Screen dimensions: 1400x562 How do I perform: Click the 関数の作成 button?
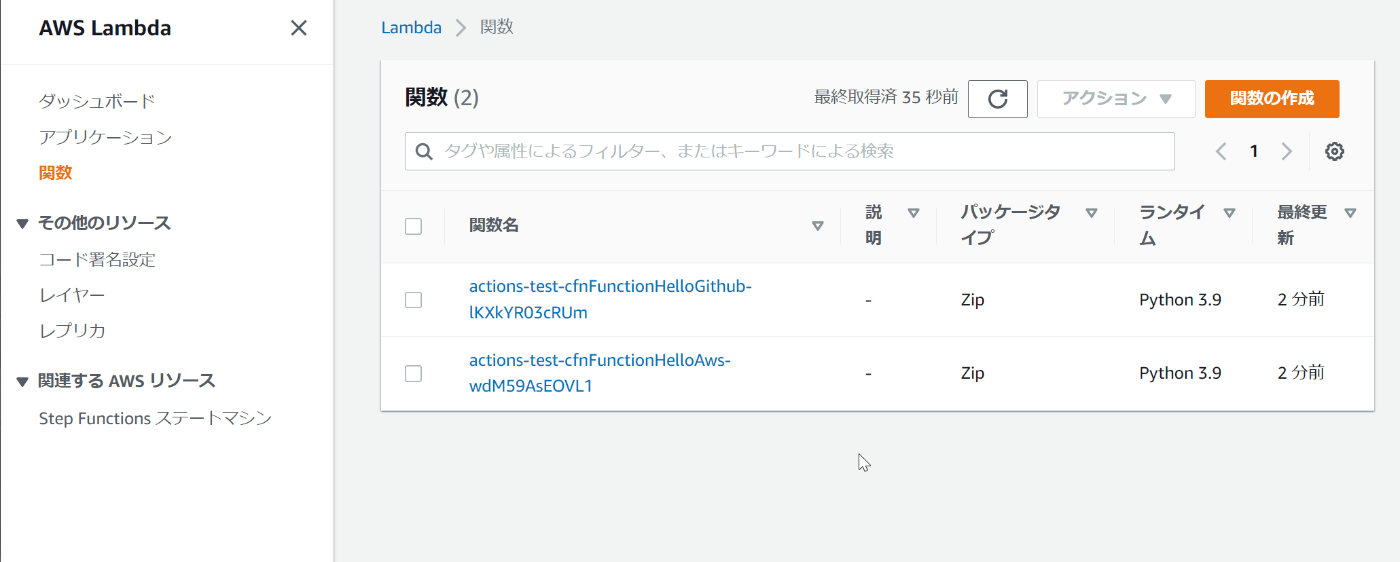(1272, 99)
